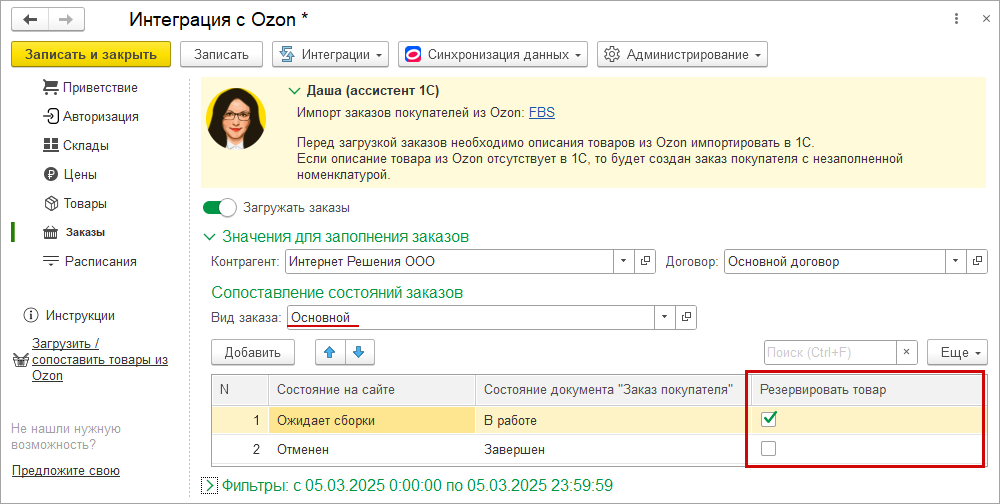Go forward with the right arrow button
Screen dimensions: 1000x504
click(x=66, y=20)
